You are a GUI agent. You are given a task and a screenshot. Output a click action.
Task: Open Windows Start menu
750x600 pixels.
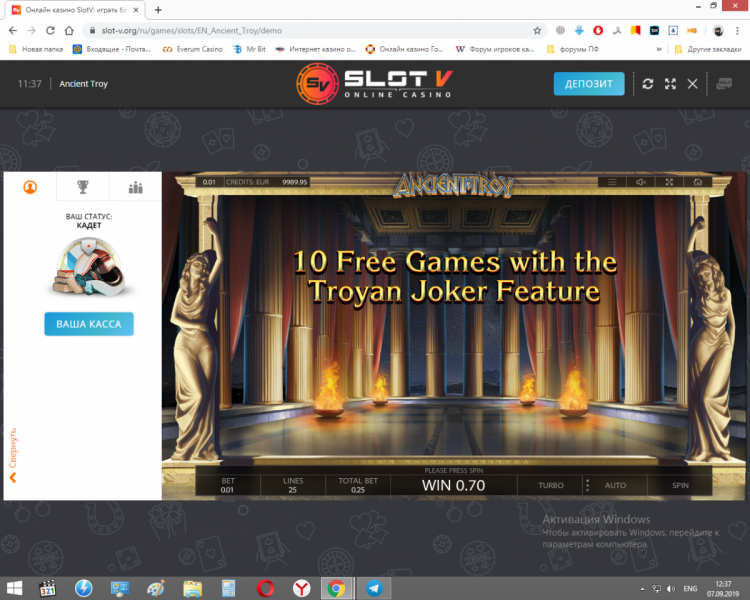coord(14,588)
